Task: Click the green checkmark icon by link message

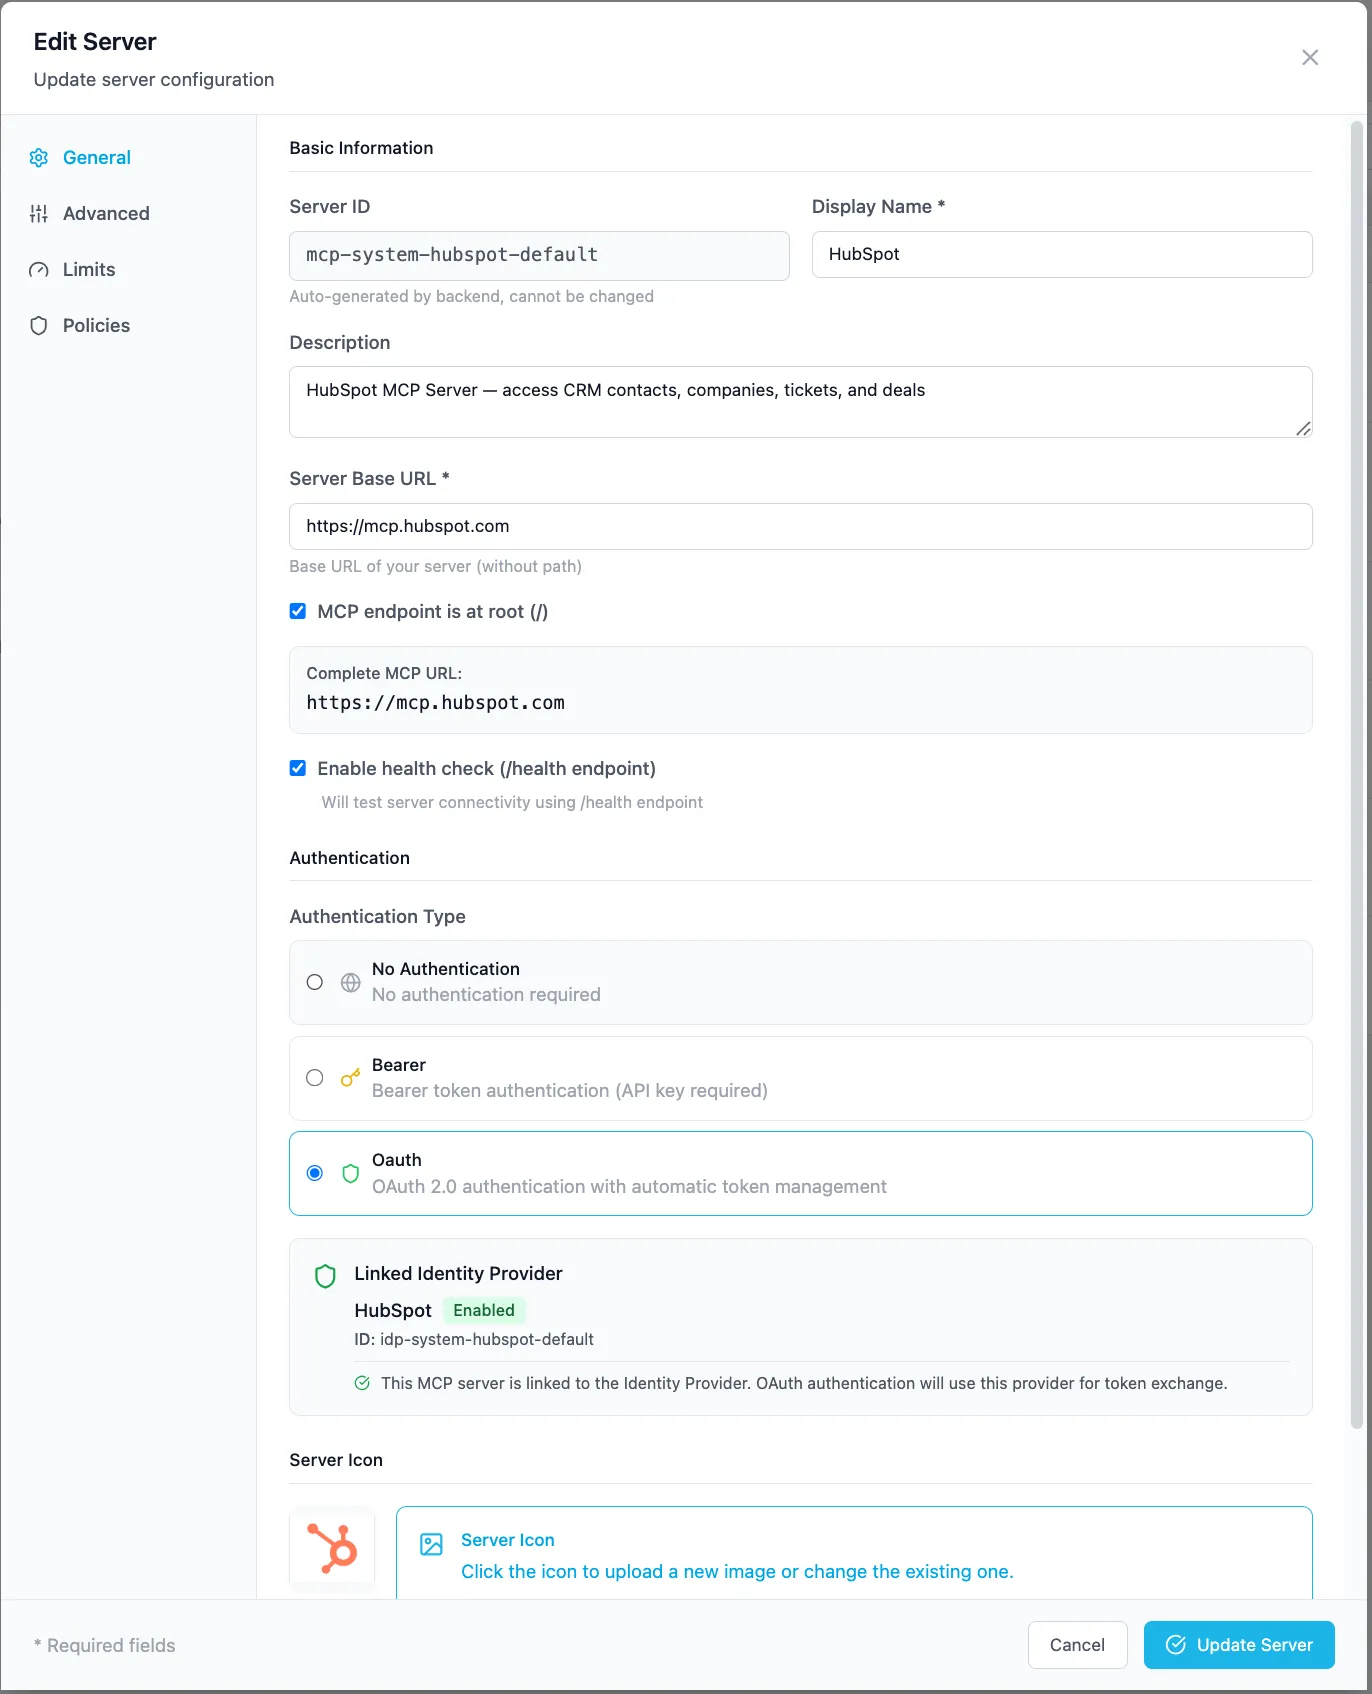Action: click(363, 1384)
